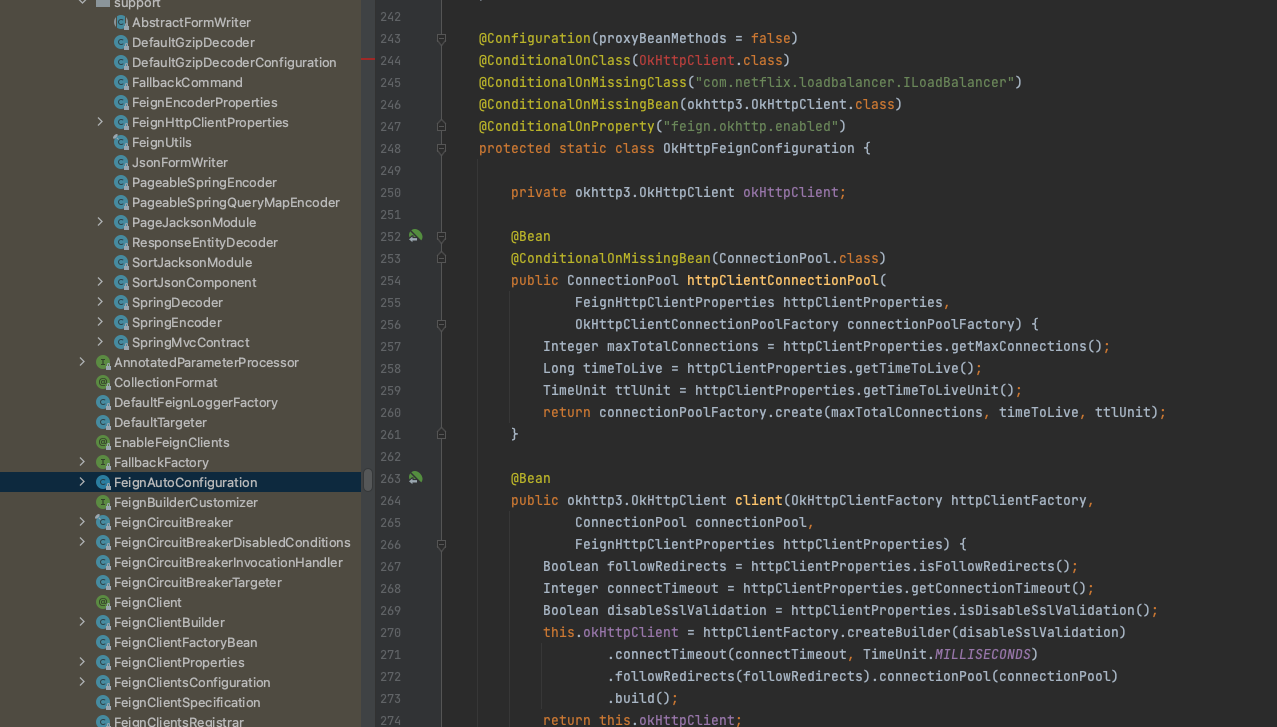Toggle fold marker beside line 252 @Bean
The width and height of the screenshot is (1277, 727).
[441, 237]
